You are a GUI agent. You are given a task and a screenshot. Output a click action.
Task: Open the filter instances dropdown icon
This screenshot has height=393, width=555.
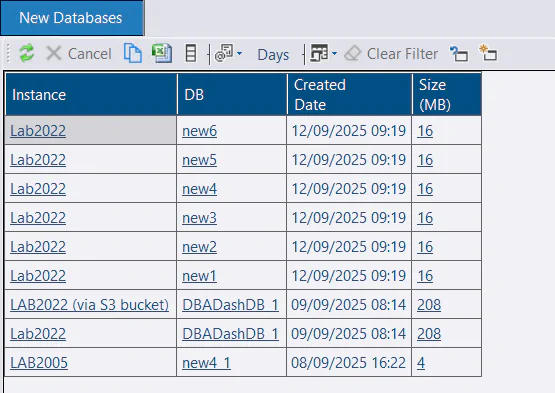click(228, 54)
